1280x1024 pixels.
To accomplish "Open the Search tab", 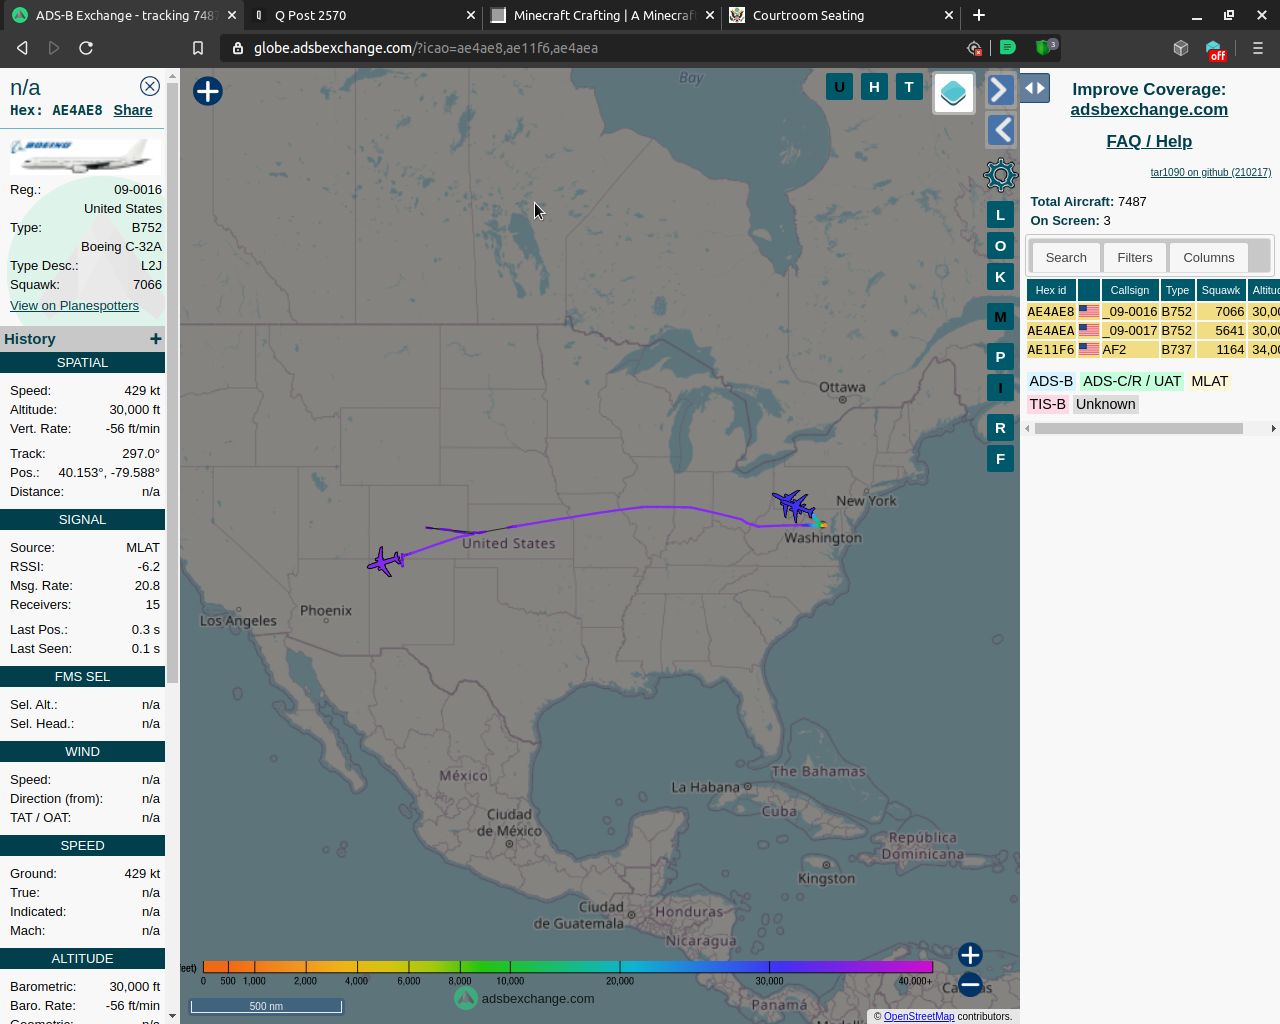I will [x=1066, y=257].
